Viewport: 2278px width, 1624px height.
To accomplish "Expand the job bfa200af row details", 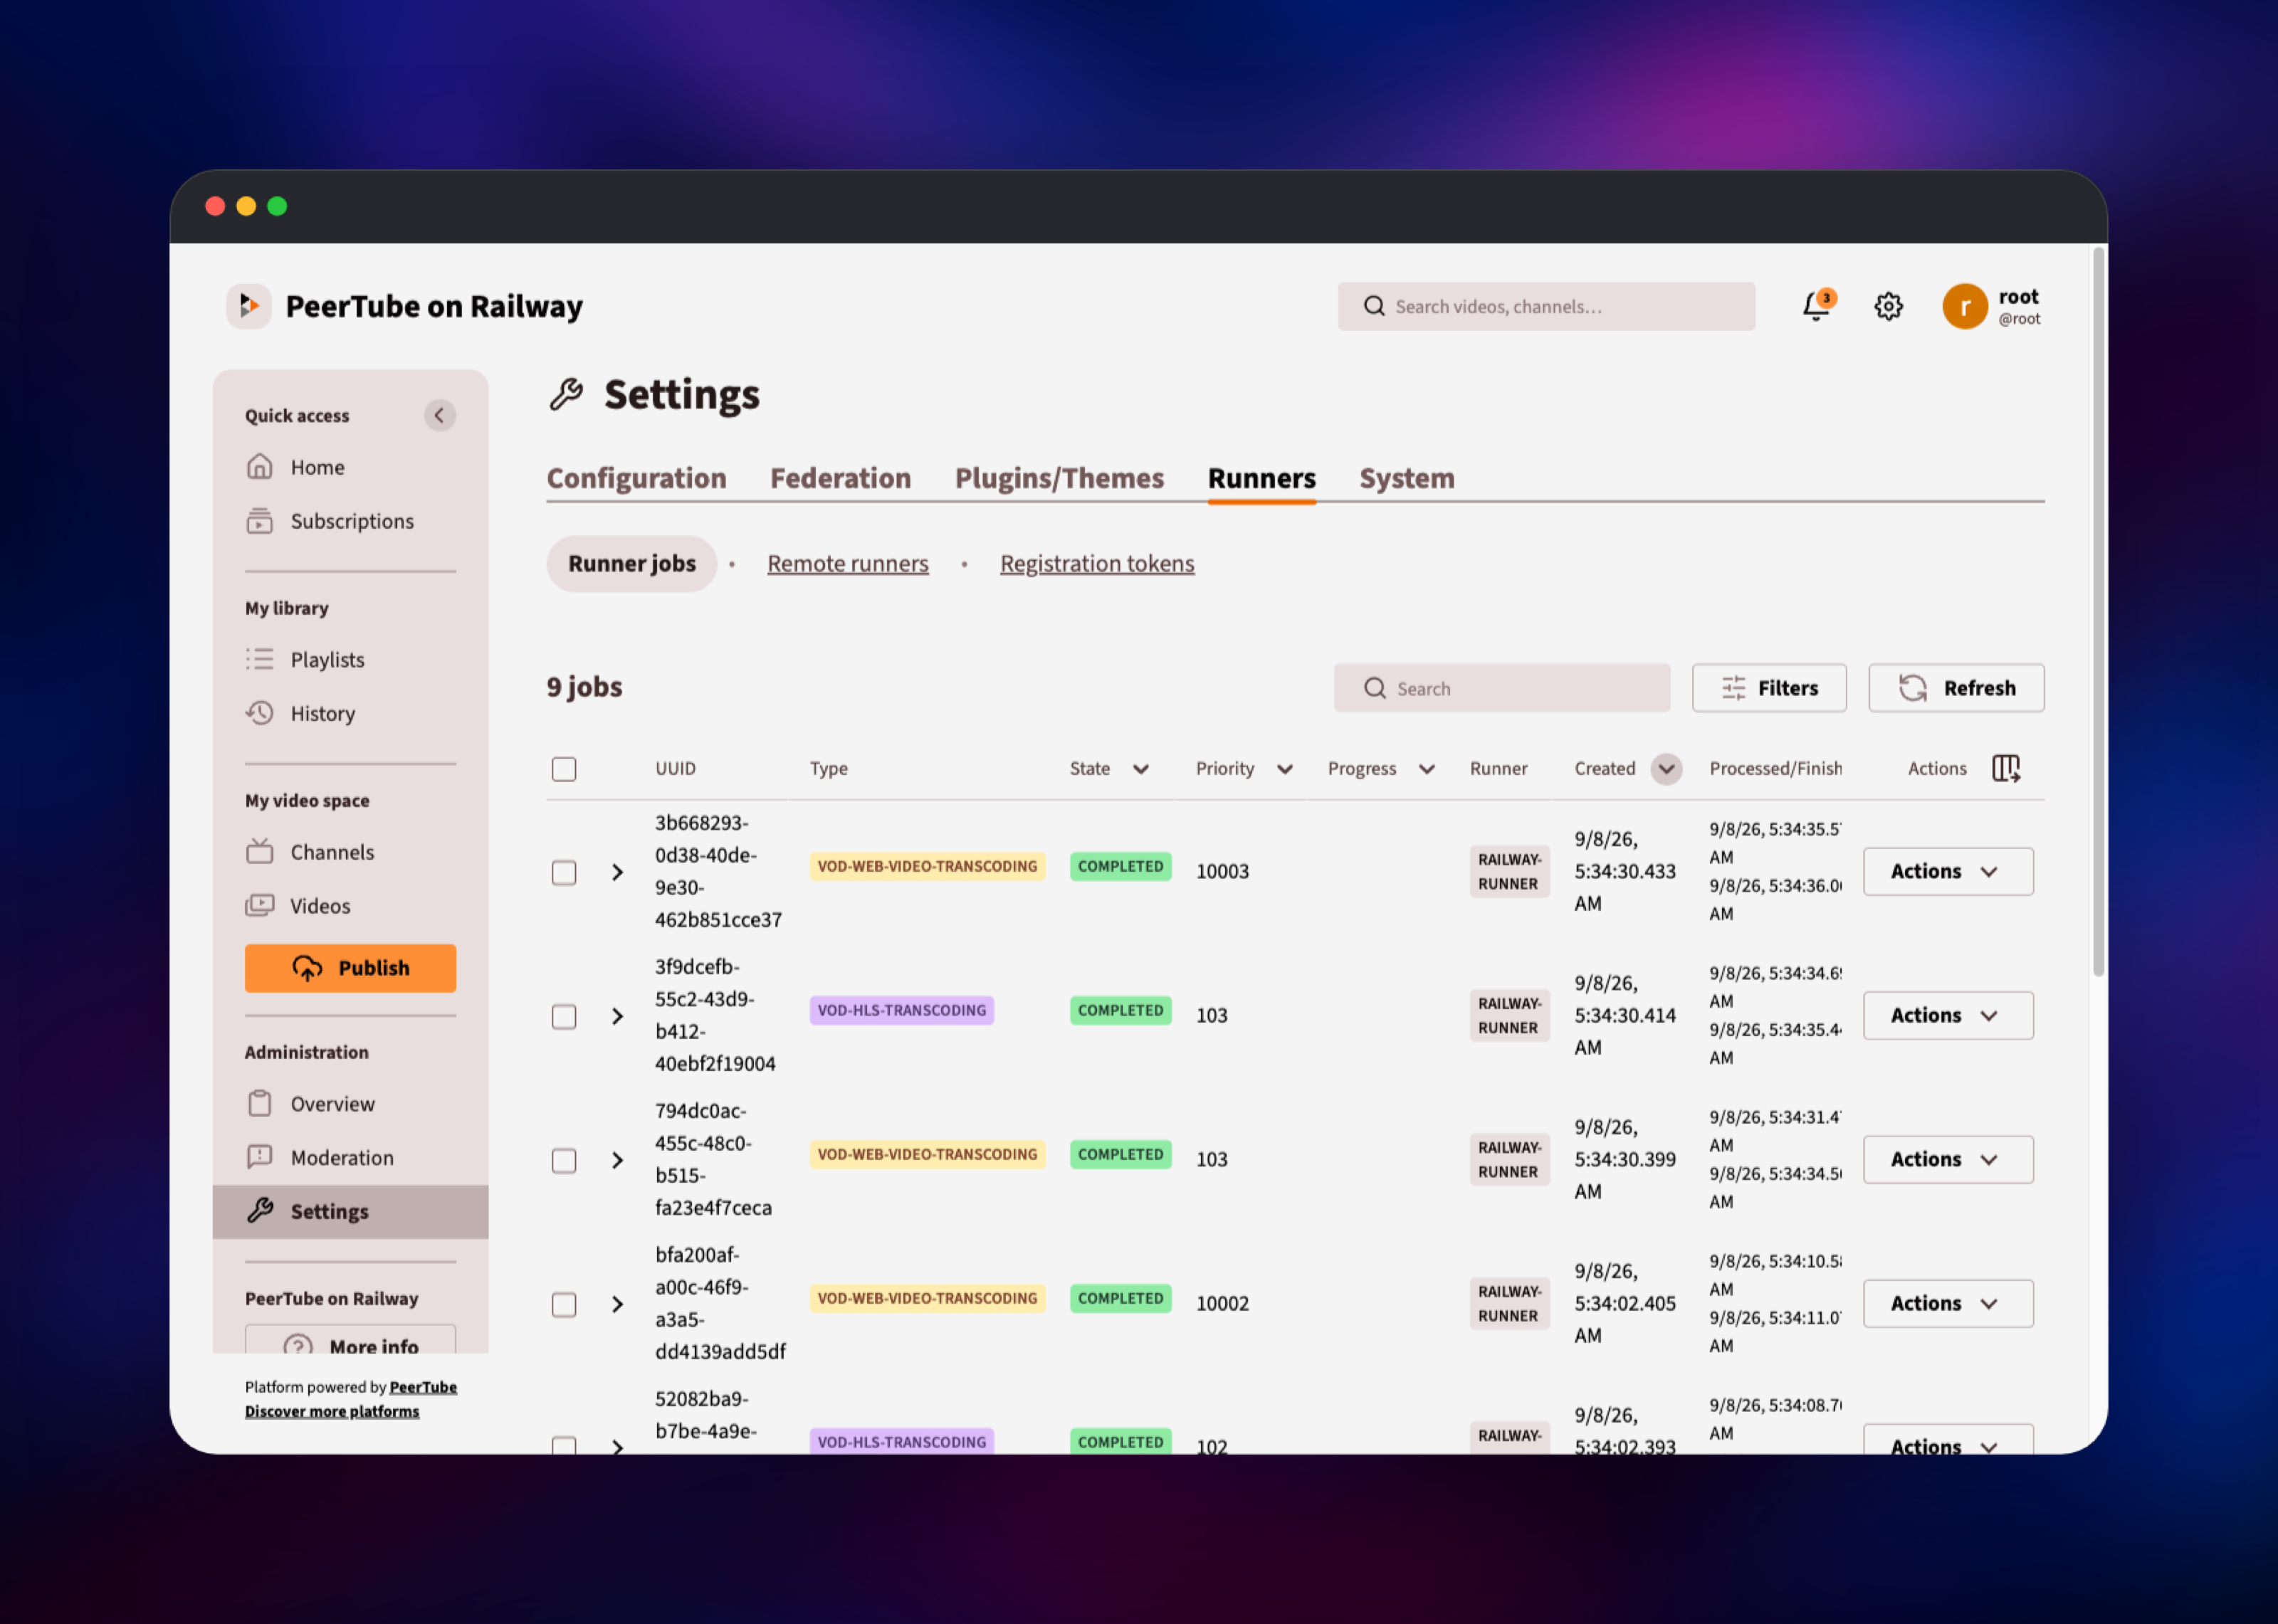I will tap(617, 1304).
